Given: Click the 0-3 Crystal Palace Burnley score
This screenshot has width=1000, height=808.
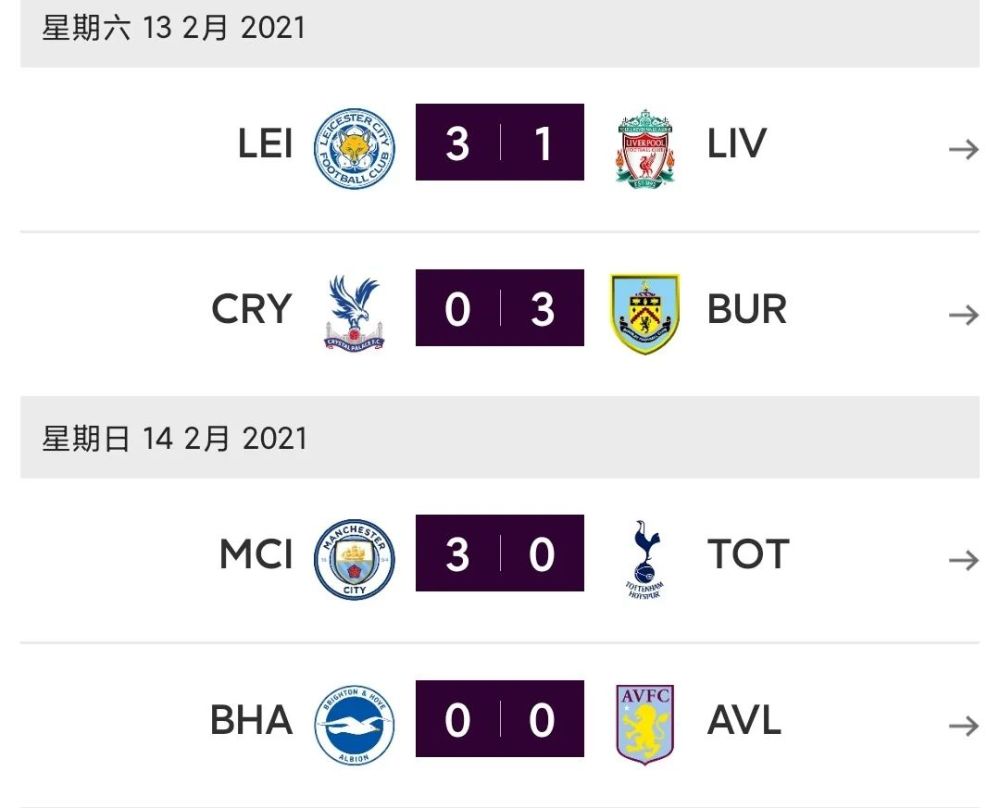Looking at the screenshot, I should (x=499, y=307).
